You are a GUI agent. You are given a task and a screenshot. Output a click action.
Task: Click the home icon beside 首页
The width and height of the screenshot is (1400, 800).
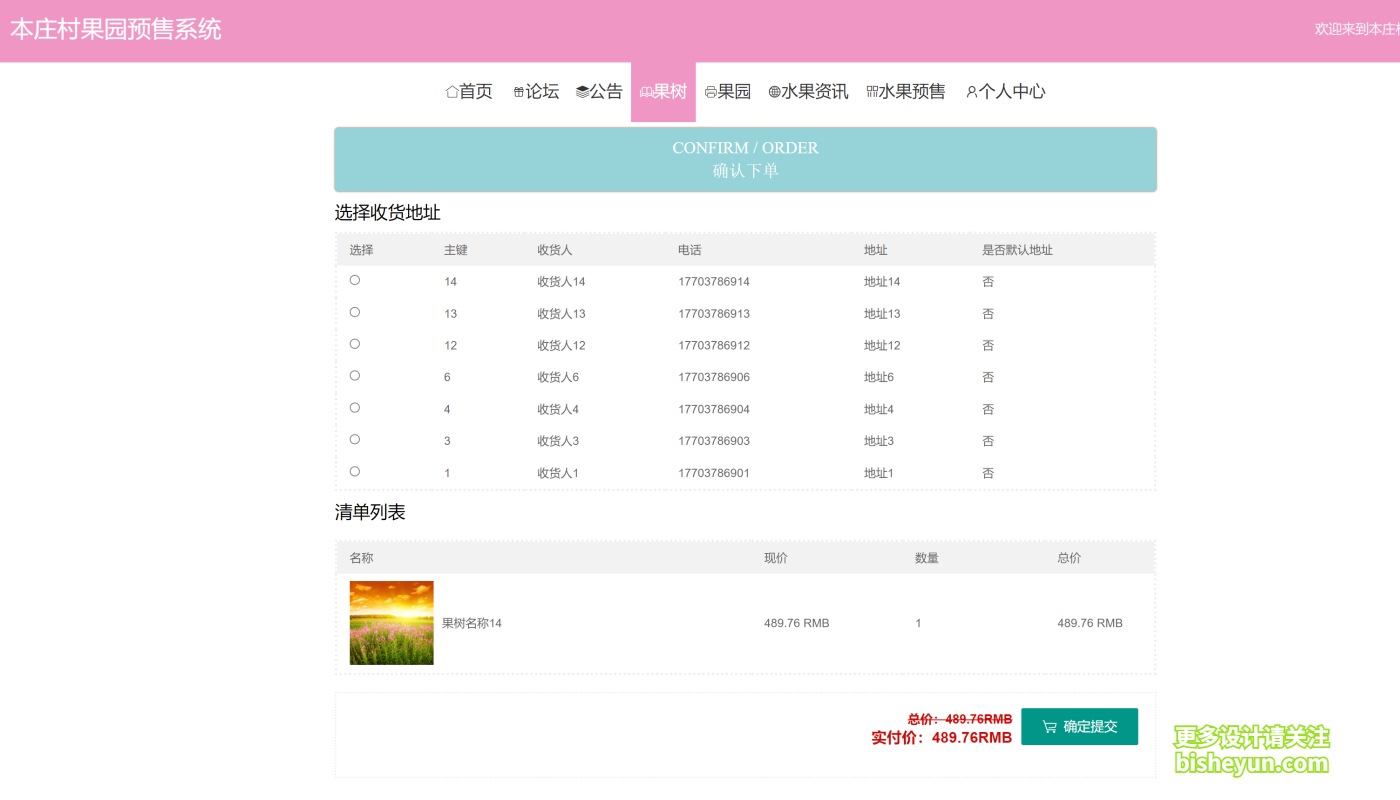point(452,92)
